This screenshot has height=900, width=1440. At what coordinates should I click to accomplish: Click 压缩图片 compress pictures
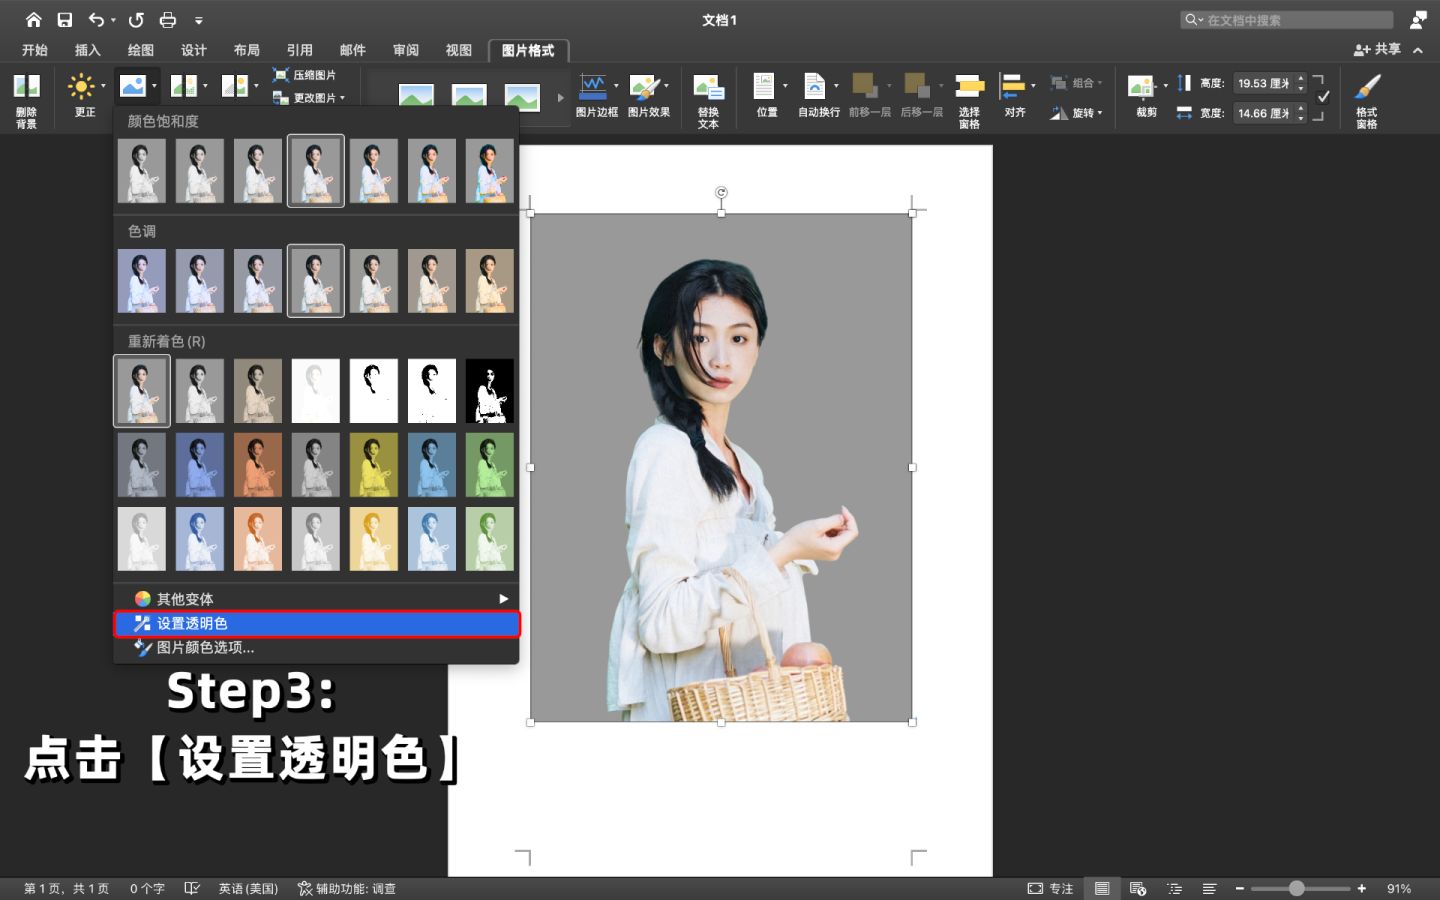pos(305,75)
